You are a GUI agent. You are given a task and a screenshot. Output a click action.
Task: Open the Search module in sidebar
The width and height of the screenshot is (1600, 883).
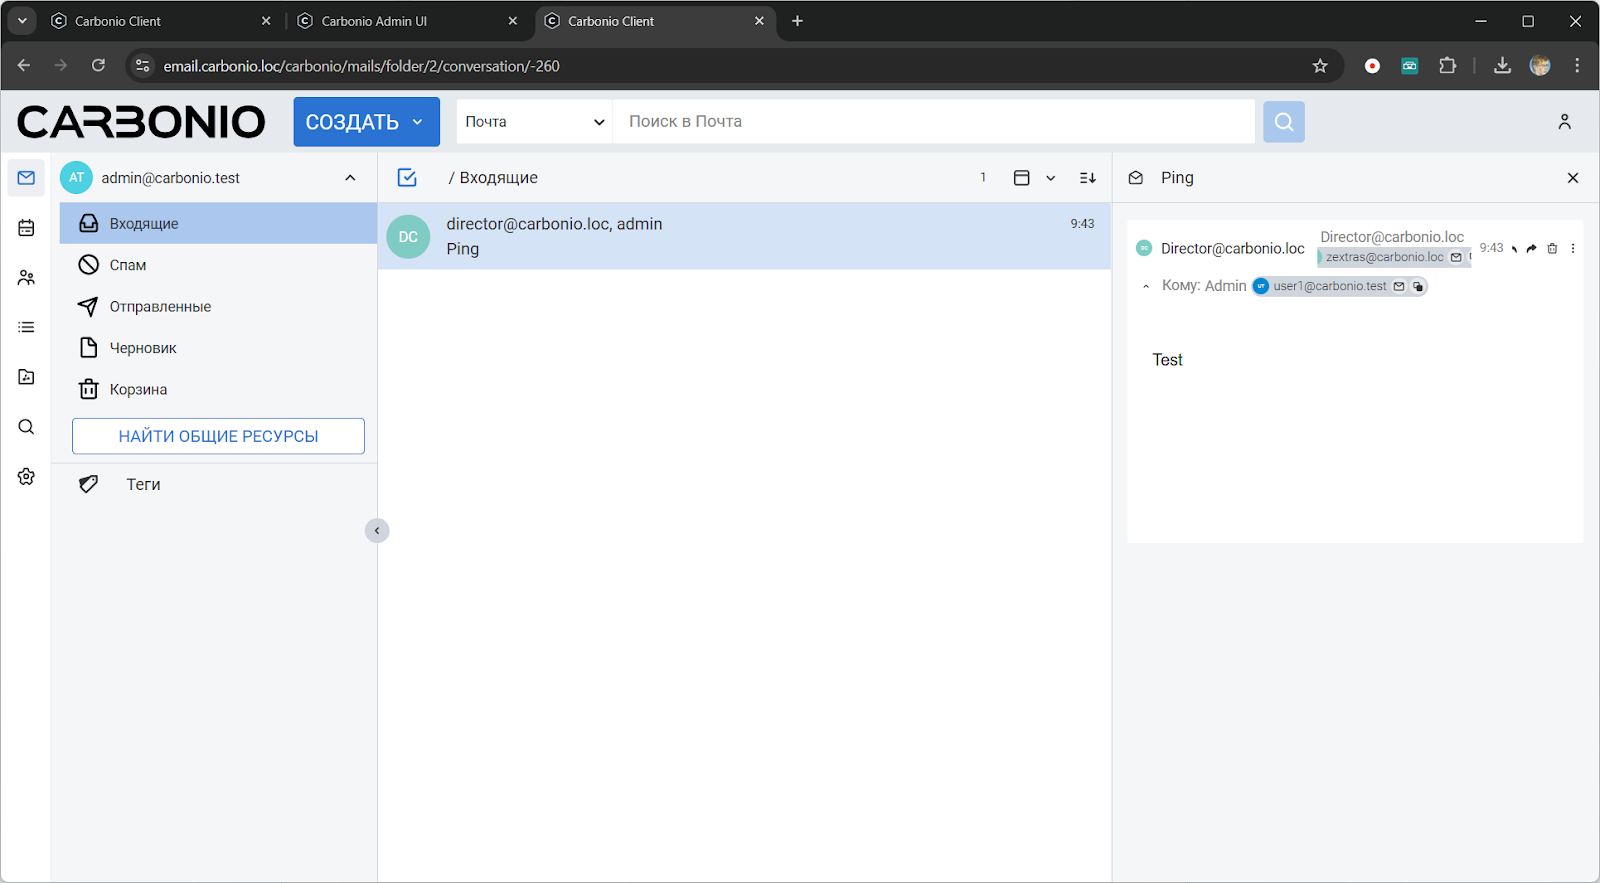click(26, 427)
